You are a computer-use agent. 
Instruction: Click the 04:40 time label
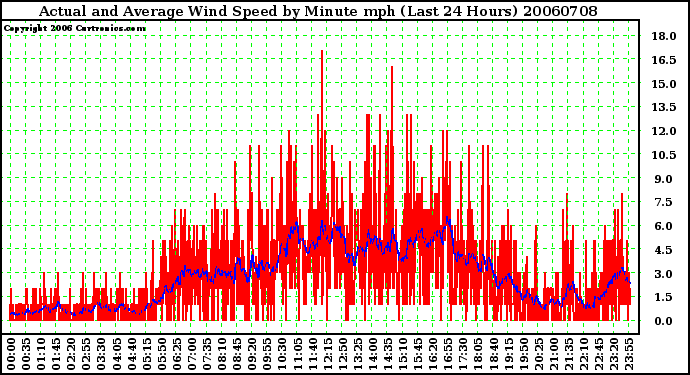pyautogui.click(x=131, y=354)
